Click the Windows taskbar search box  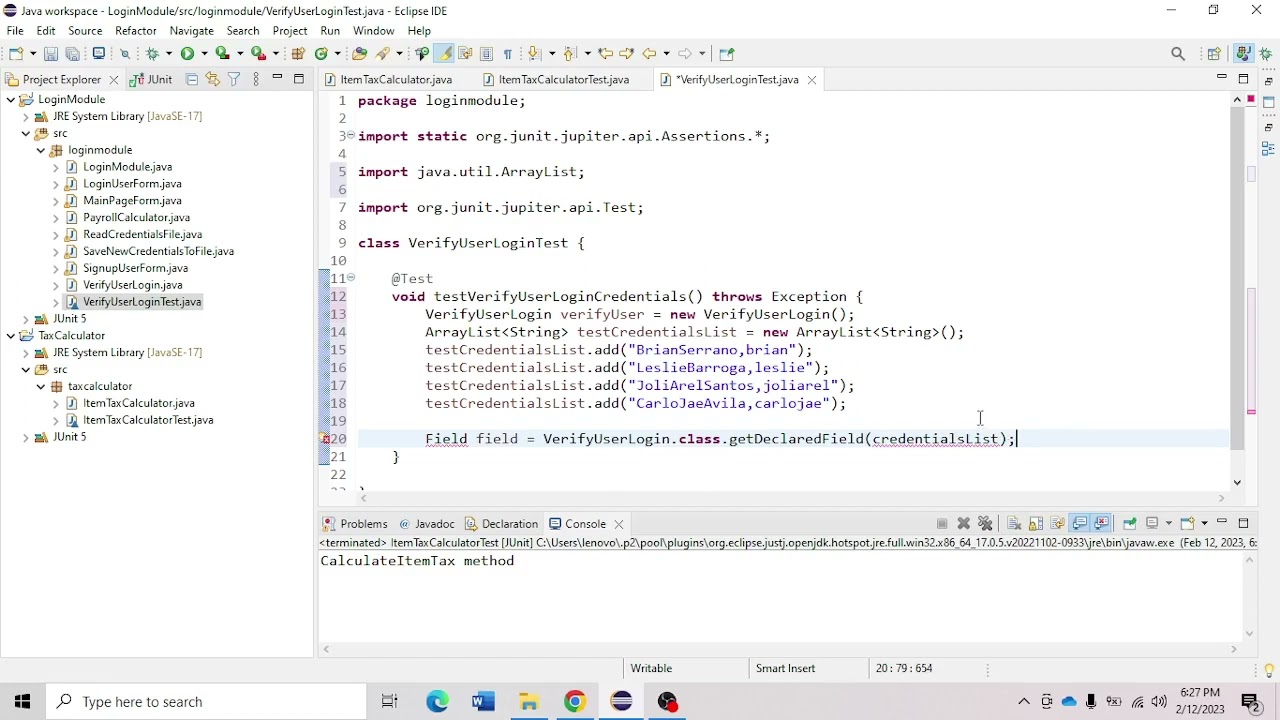[x=207, y=702]
